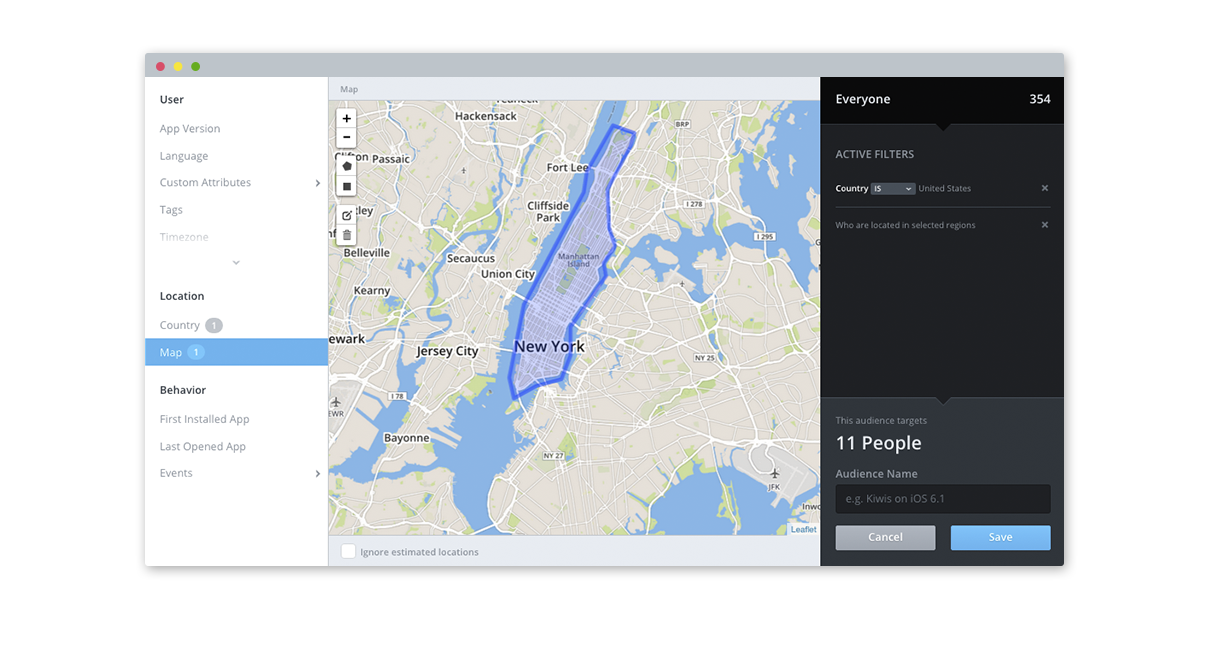Click the Hackensack map label

(486, 116)
